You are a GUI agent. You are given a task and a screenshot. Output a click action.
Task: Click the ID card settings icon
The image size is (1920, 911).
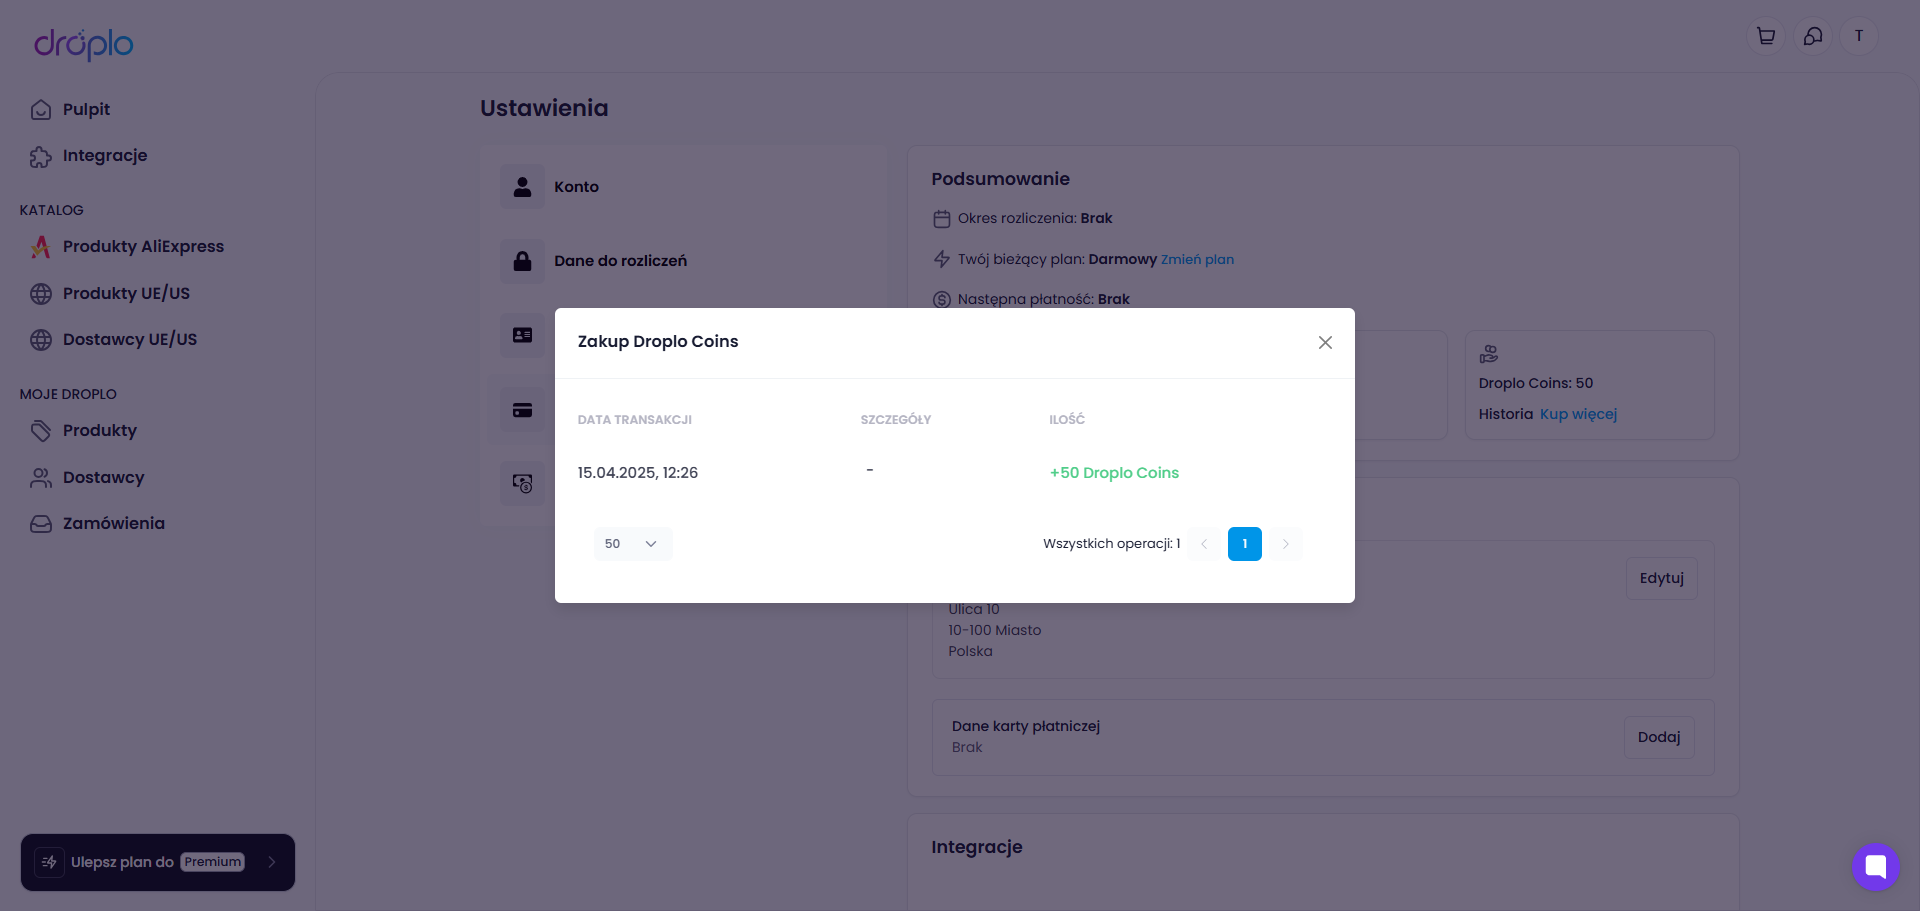click(522, 335)
